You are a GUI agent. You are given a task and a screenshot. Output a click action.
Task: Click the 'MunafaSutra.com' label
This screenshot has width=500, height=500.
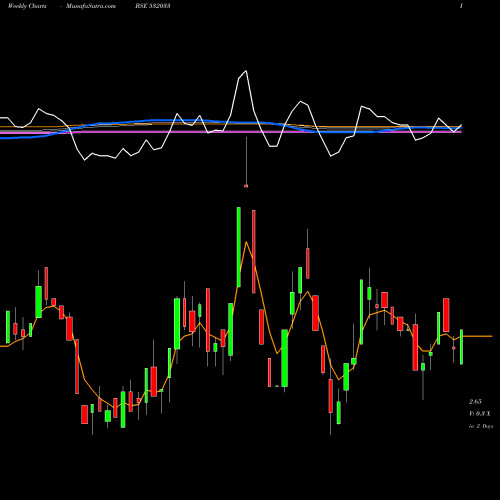91,6
